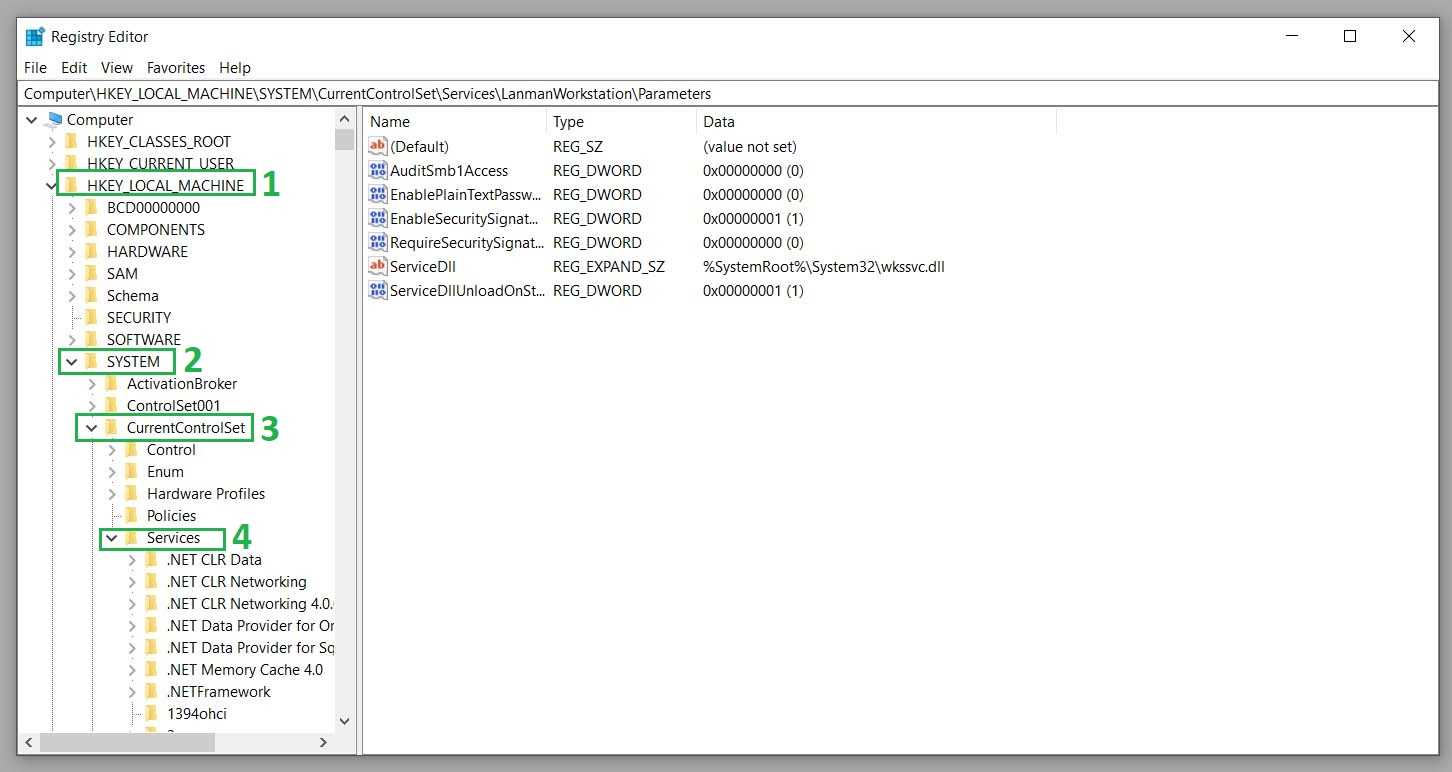This screenshot has height=772, width=1452.
Task: Click the %SystemRoot%\System32\wkssvc.dll data cell
Action: coord(824,267)
